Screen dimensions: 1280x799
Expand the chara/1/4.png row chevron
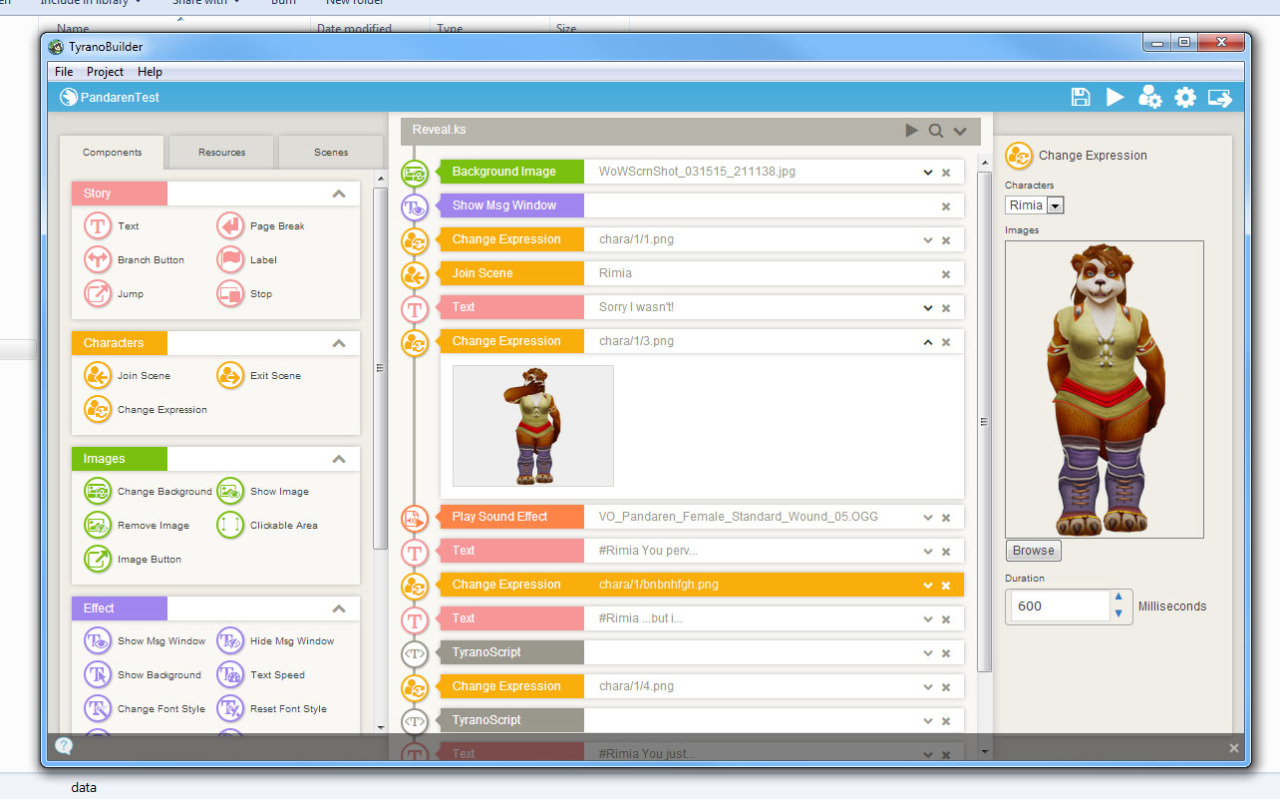point(928,687)
